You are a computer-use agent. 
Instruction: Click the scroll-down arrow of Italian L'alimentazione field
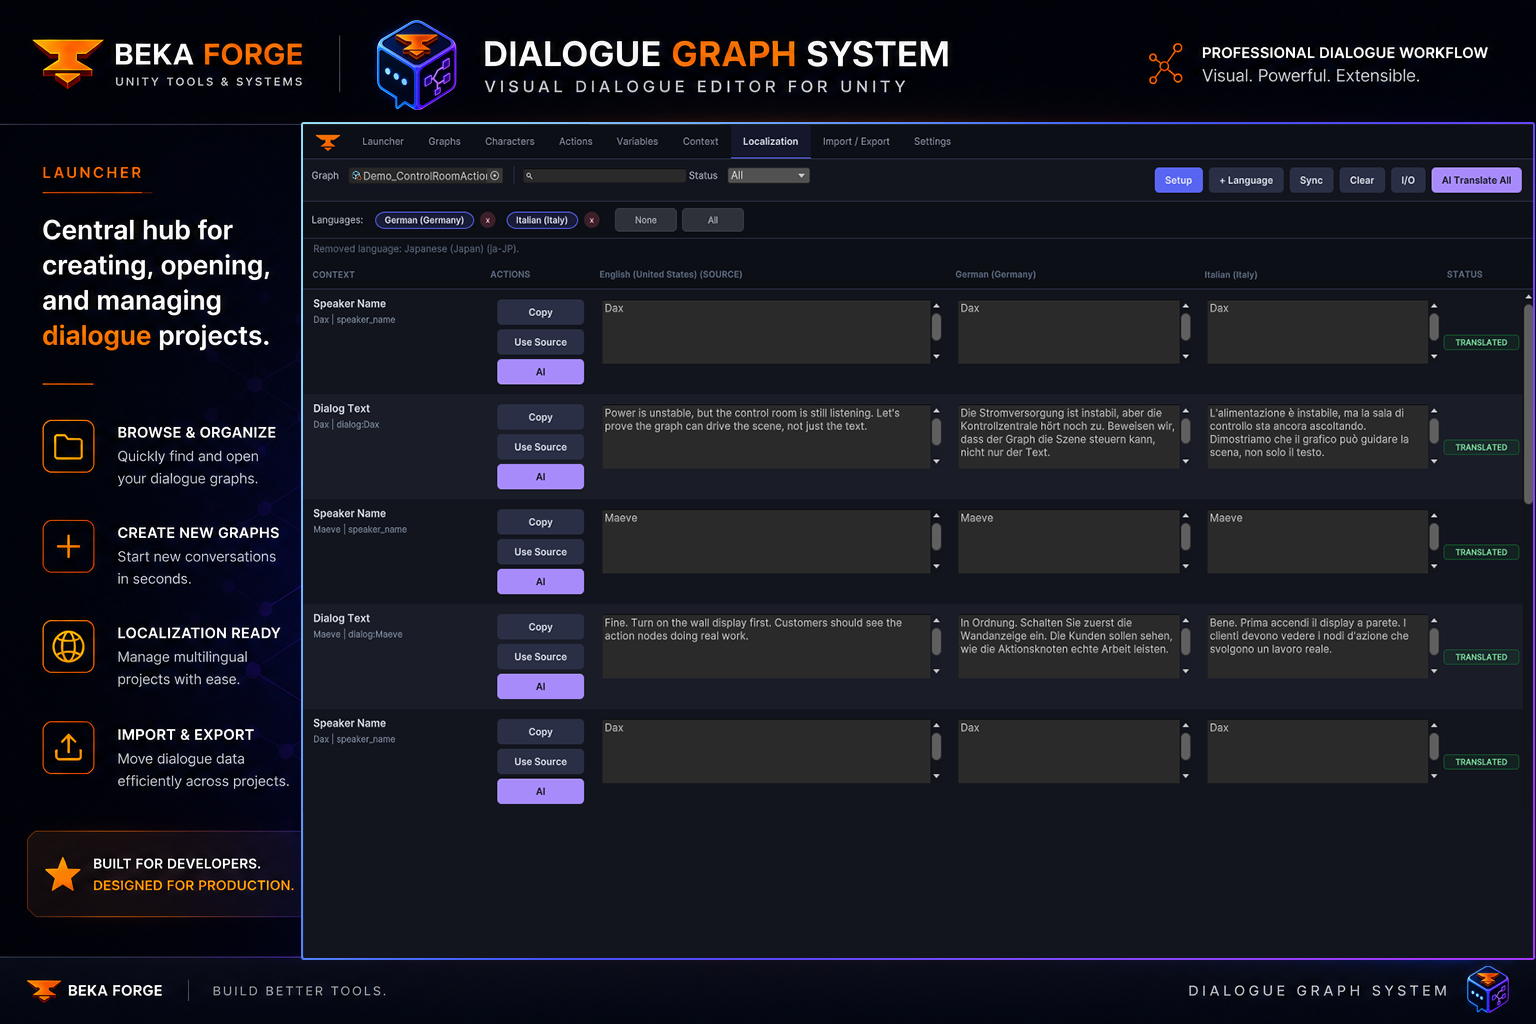(x=1434, y=461)
